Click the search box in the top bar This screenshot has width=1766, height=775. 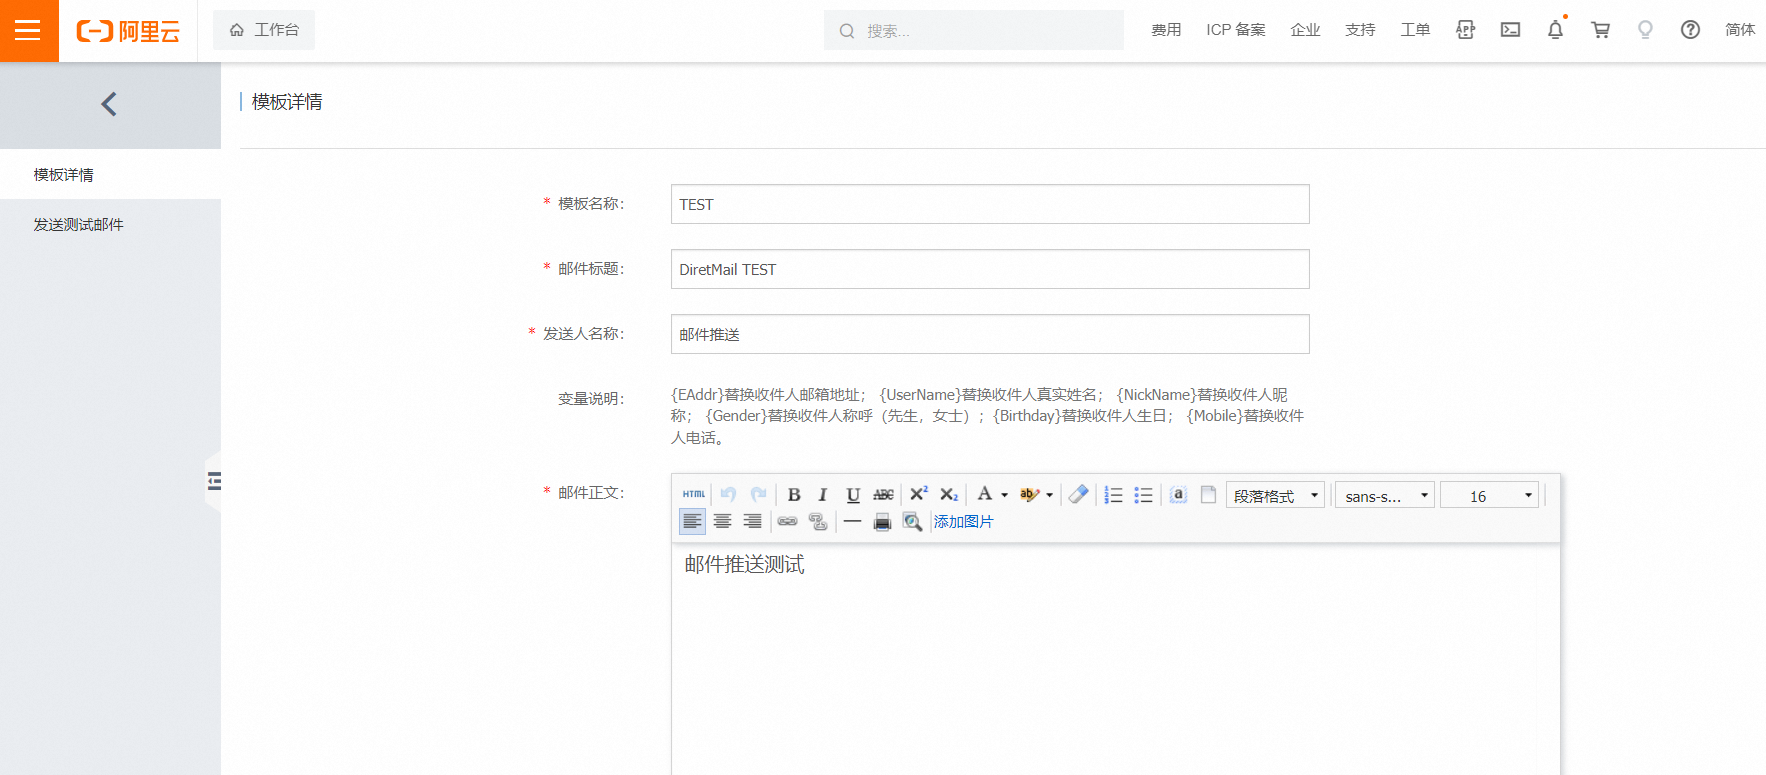coord(974,30)
